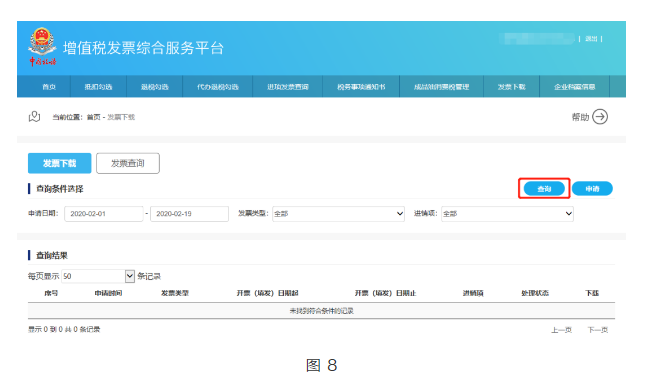Viewport: 651px width, 388px height.
Task: Open the 税务事项通知书 menu item
Action: [x=361, y=87]
